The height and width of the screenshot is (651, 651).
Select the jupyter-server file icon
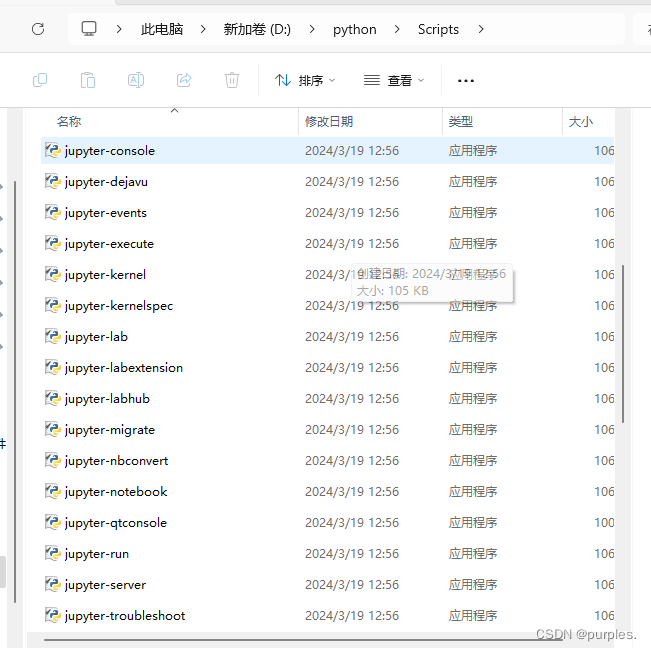[53, 585]
